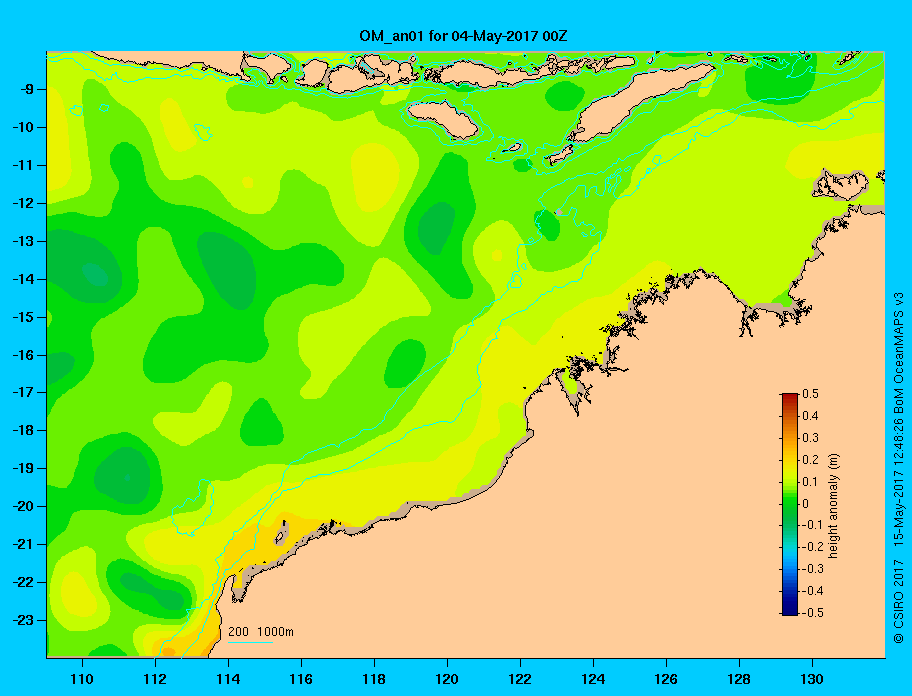Click the 0.4 label on the color scale
The width and height of the screenshot is (912, 696).
point(810,416)
